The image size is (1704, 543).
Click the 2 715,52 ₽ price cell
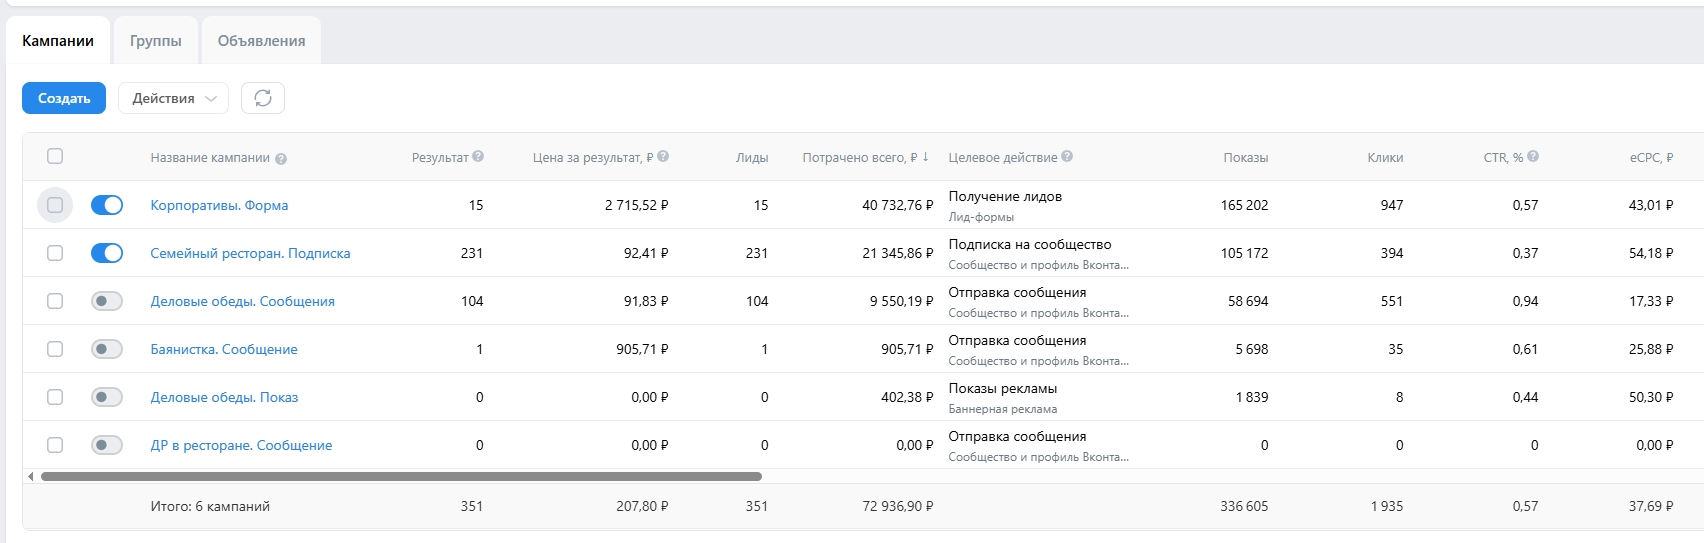point(636,205)
